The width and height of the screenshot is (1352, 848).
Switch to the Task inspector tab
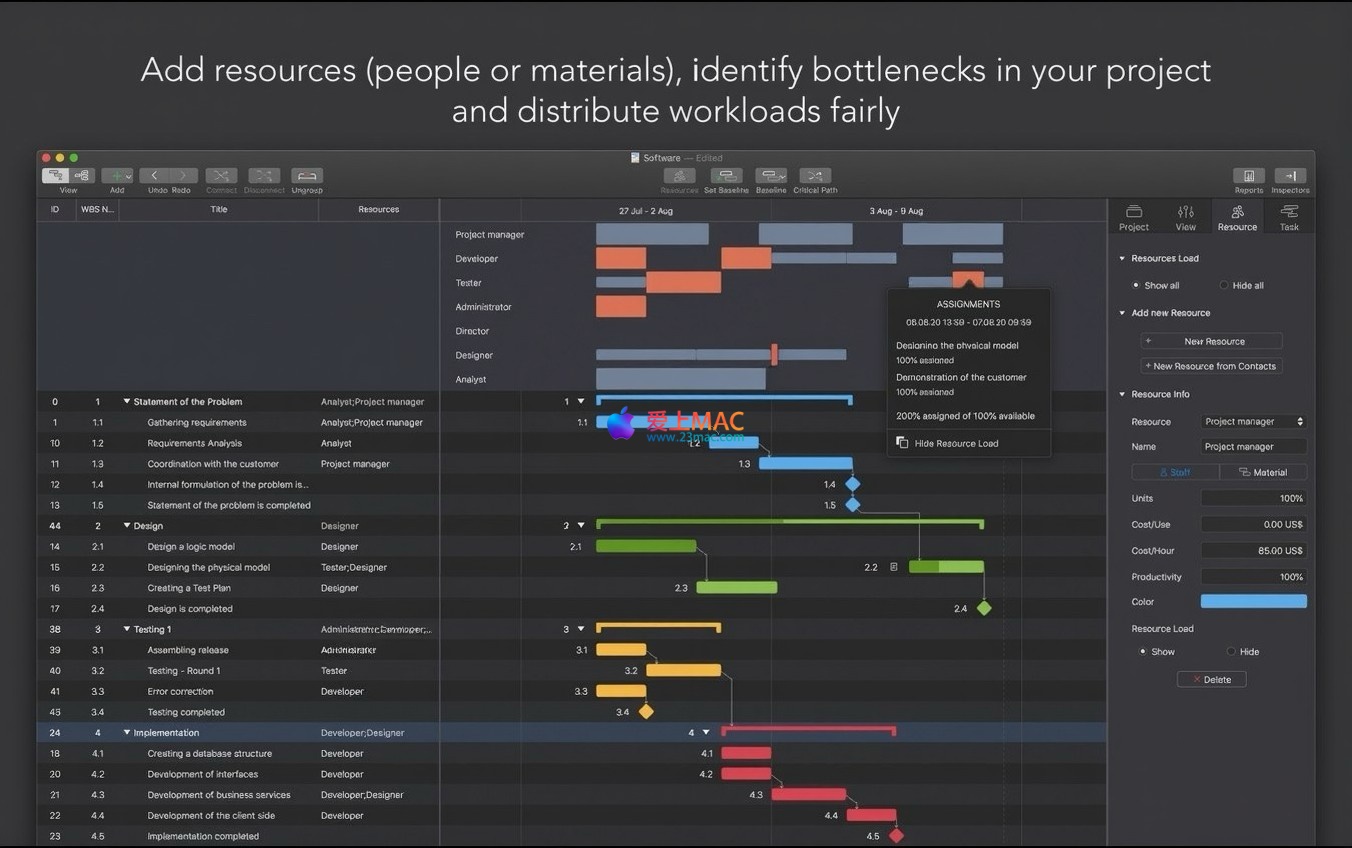point(1289,217)
